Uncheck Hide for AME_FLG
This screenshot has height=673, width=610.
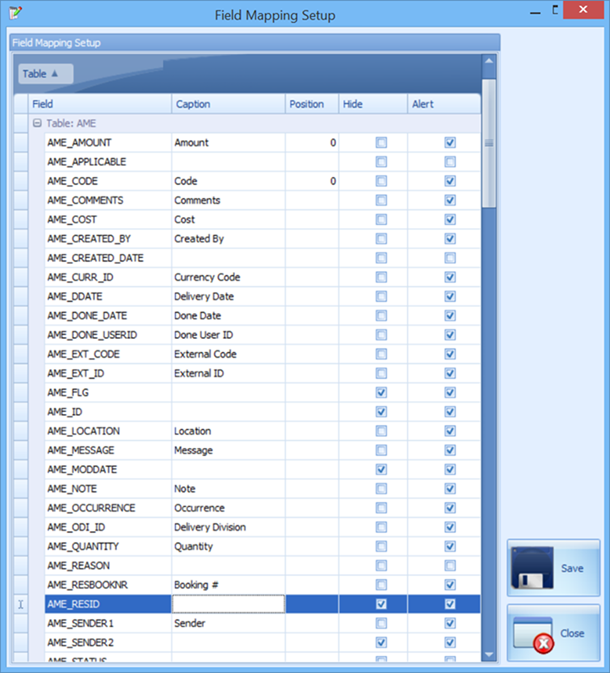(x=381, y=393)
